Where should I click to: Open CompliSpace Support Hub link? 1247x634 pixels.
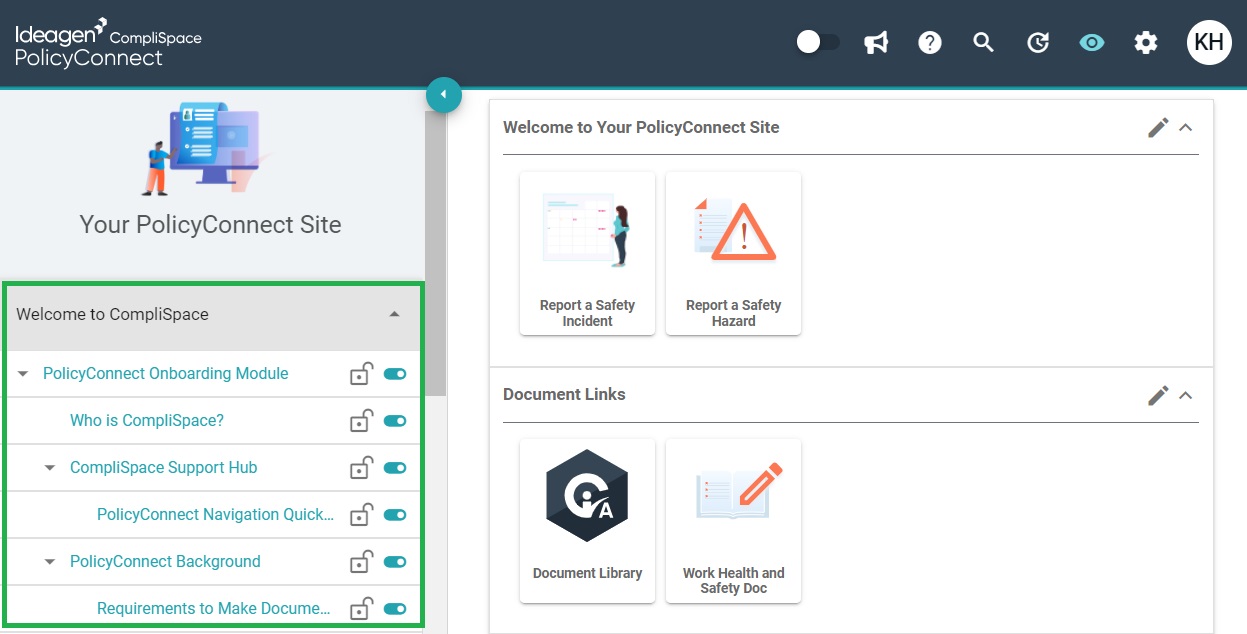[164, 468]
